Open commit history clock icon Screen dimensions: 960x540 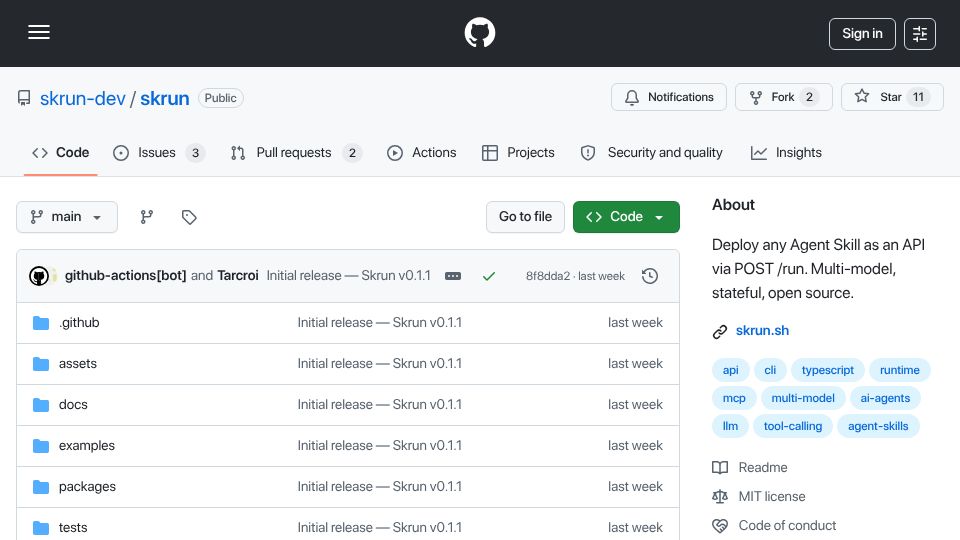650,276
